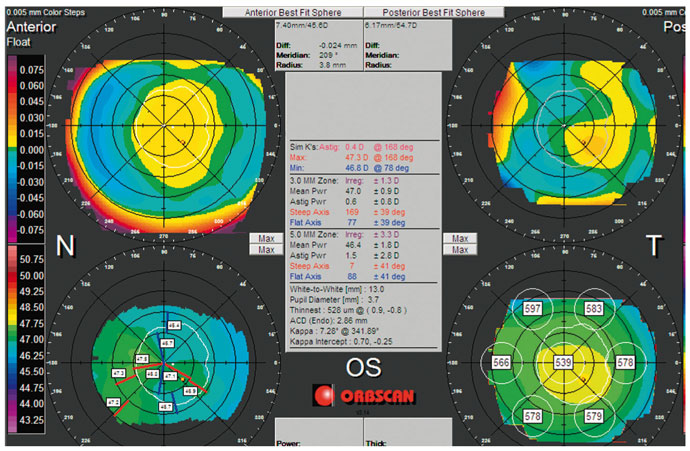Select the Anterior Best Fit Sphere header
Viewport: 690px width, 451px height.
point(309,12)
